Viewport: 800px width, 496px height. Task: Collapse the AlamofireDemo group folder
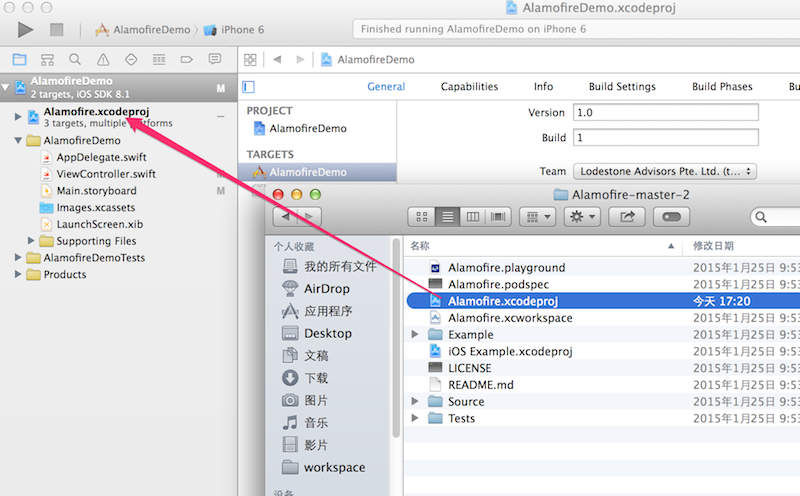18,140
